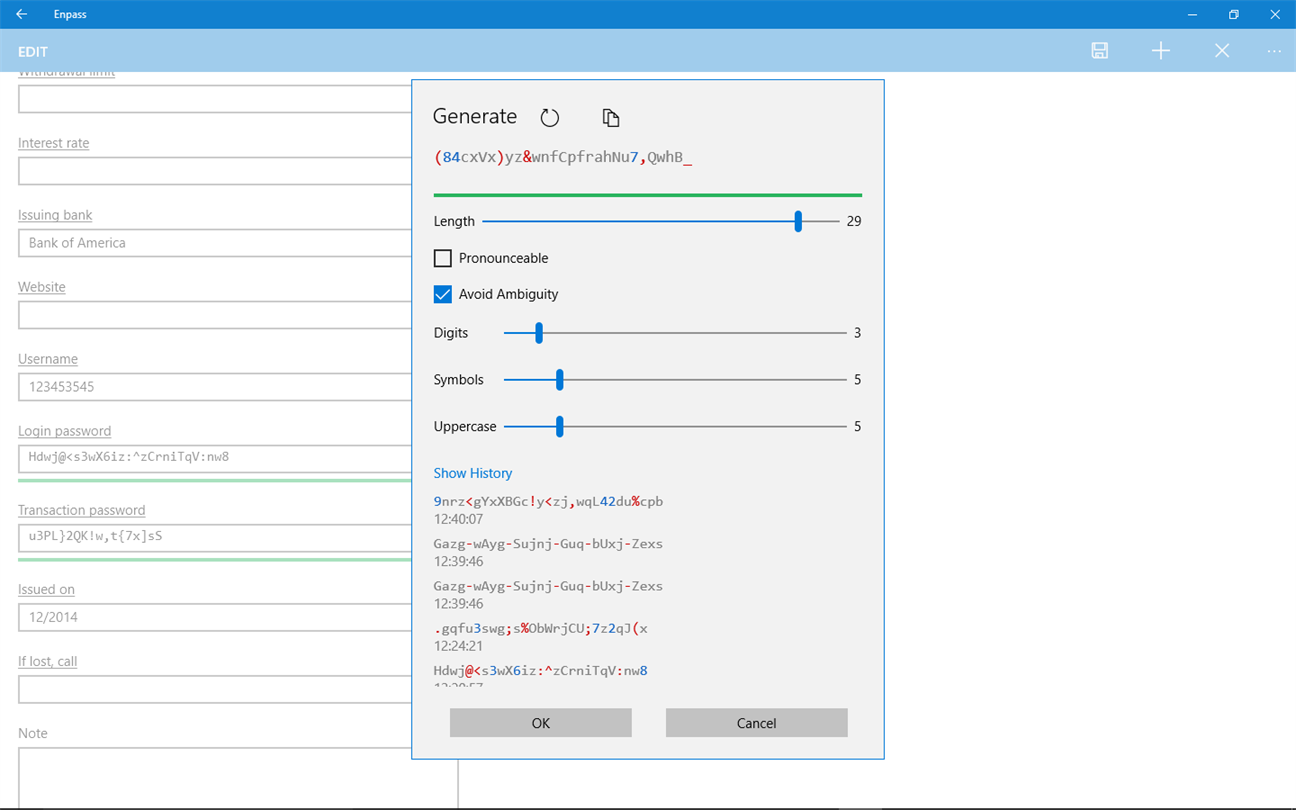Close the Enpass window
The width and height of the screenshot is (1296, 810).
(1275, 14)
